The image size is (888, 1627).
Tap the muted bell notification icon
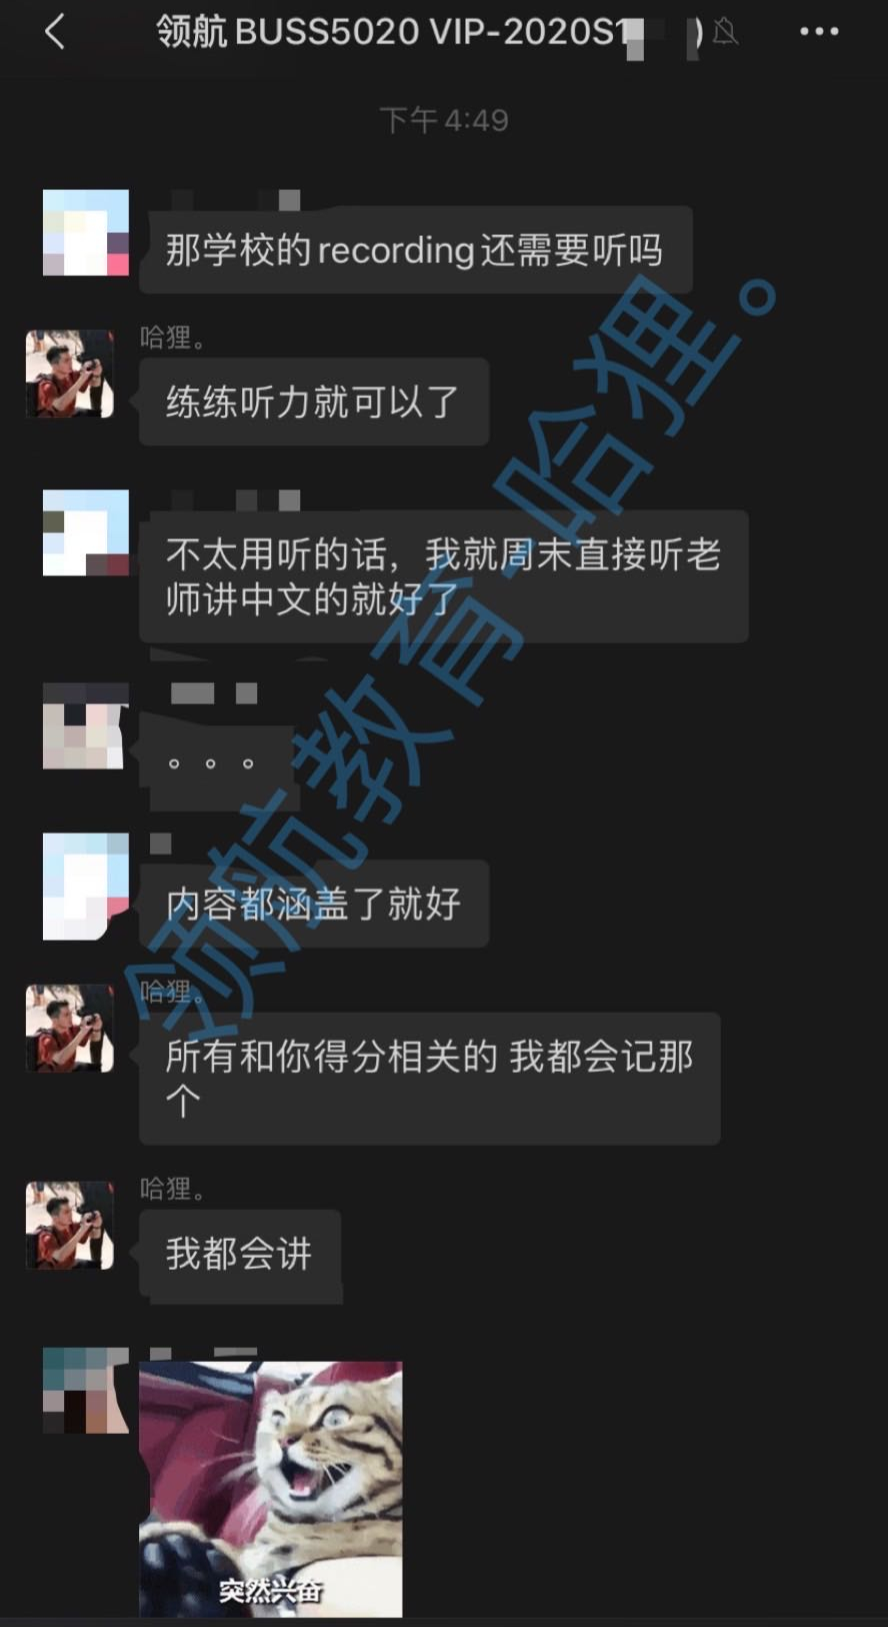(725, 32)
